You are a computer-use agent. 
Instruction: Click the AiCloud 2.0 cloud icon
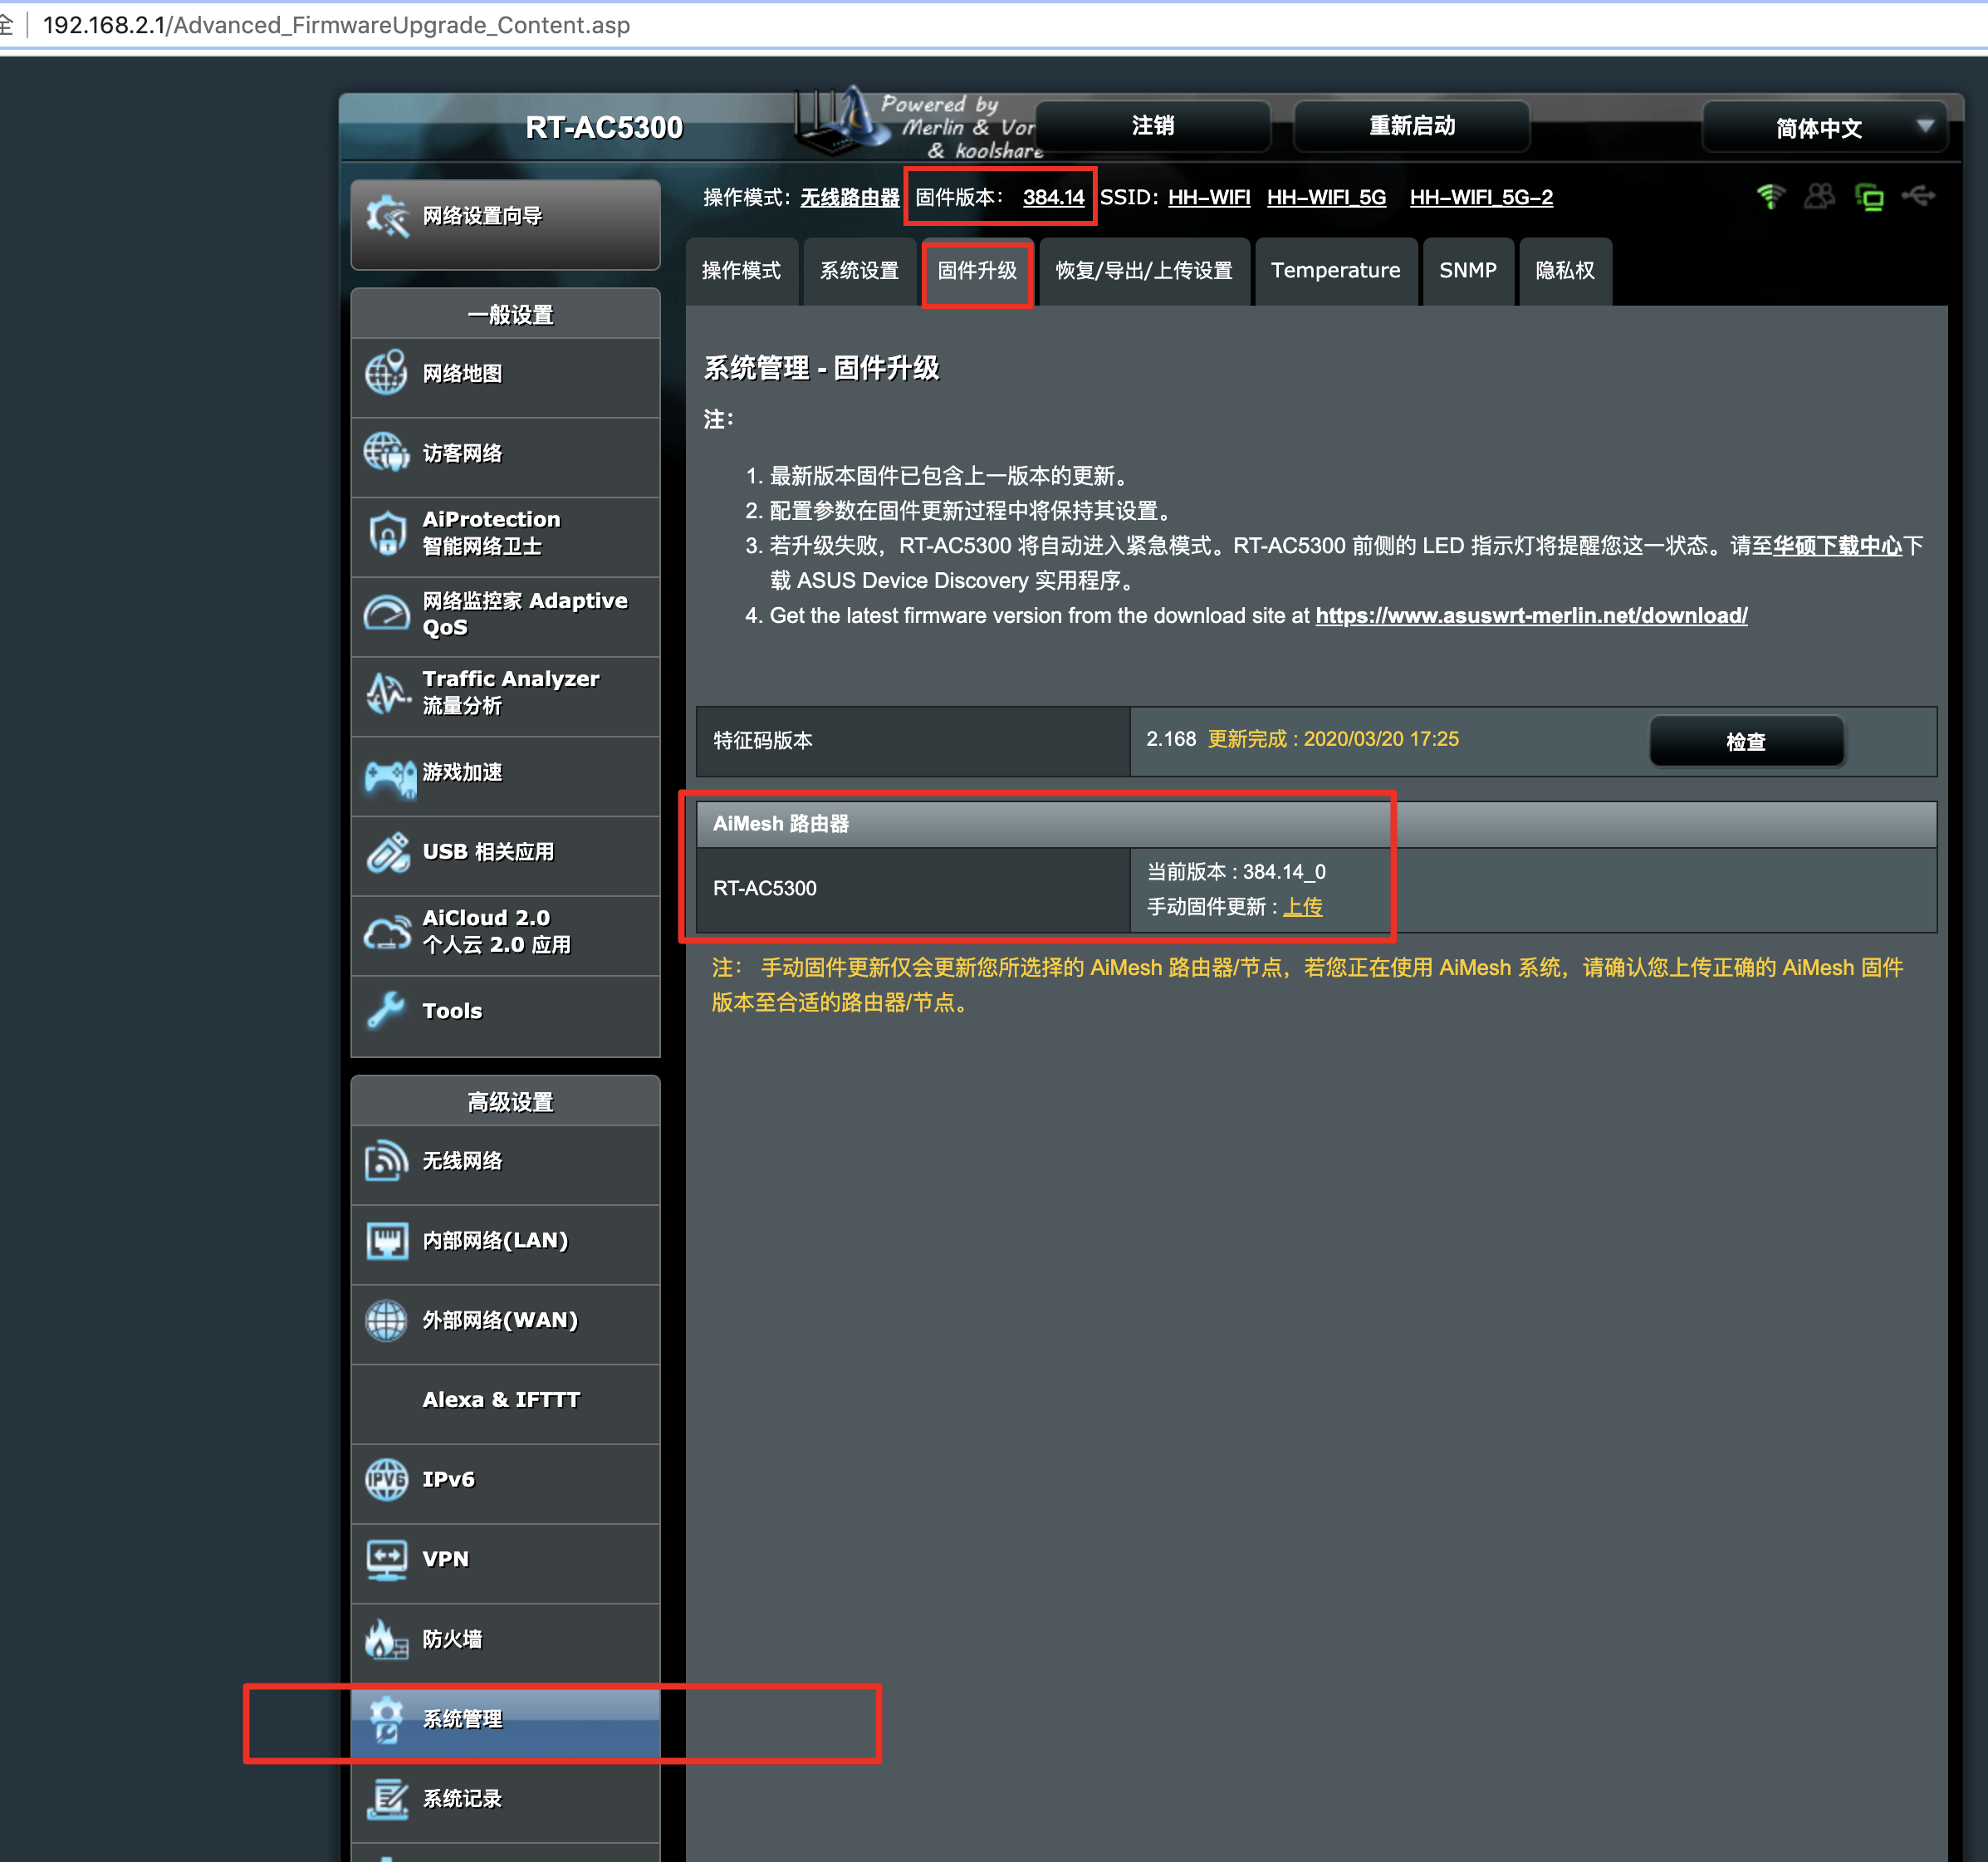point(386,932)
